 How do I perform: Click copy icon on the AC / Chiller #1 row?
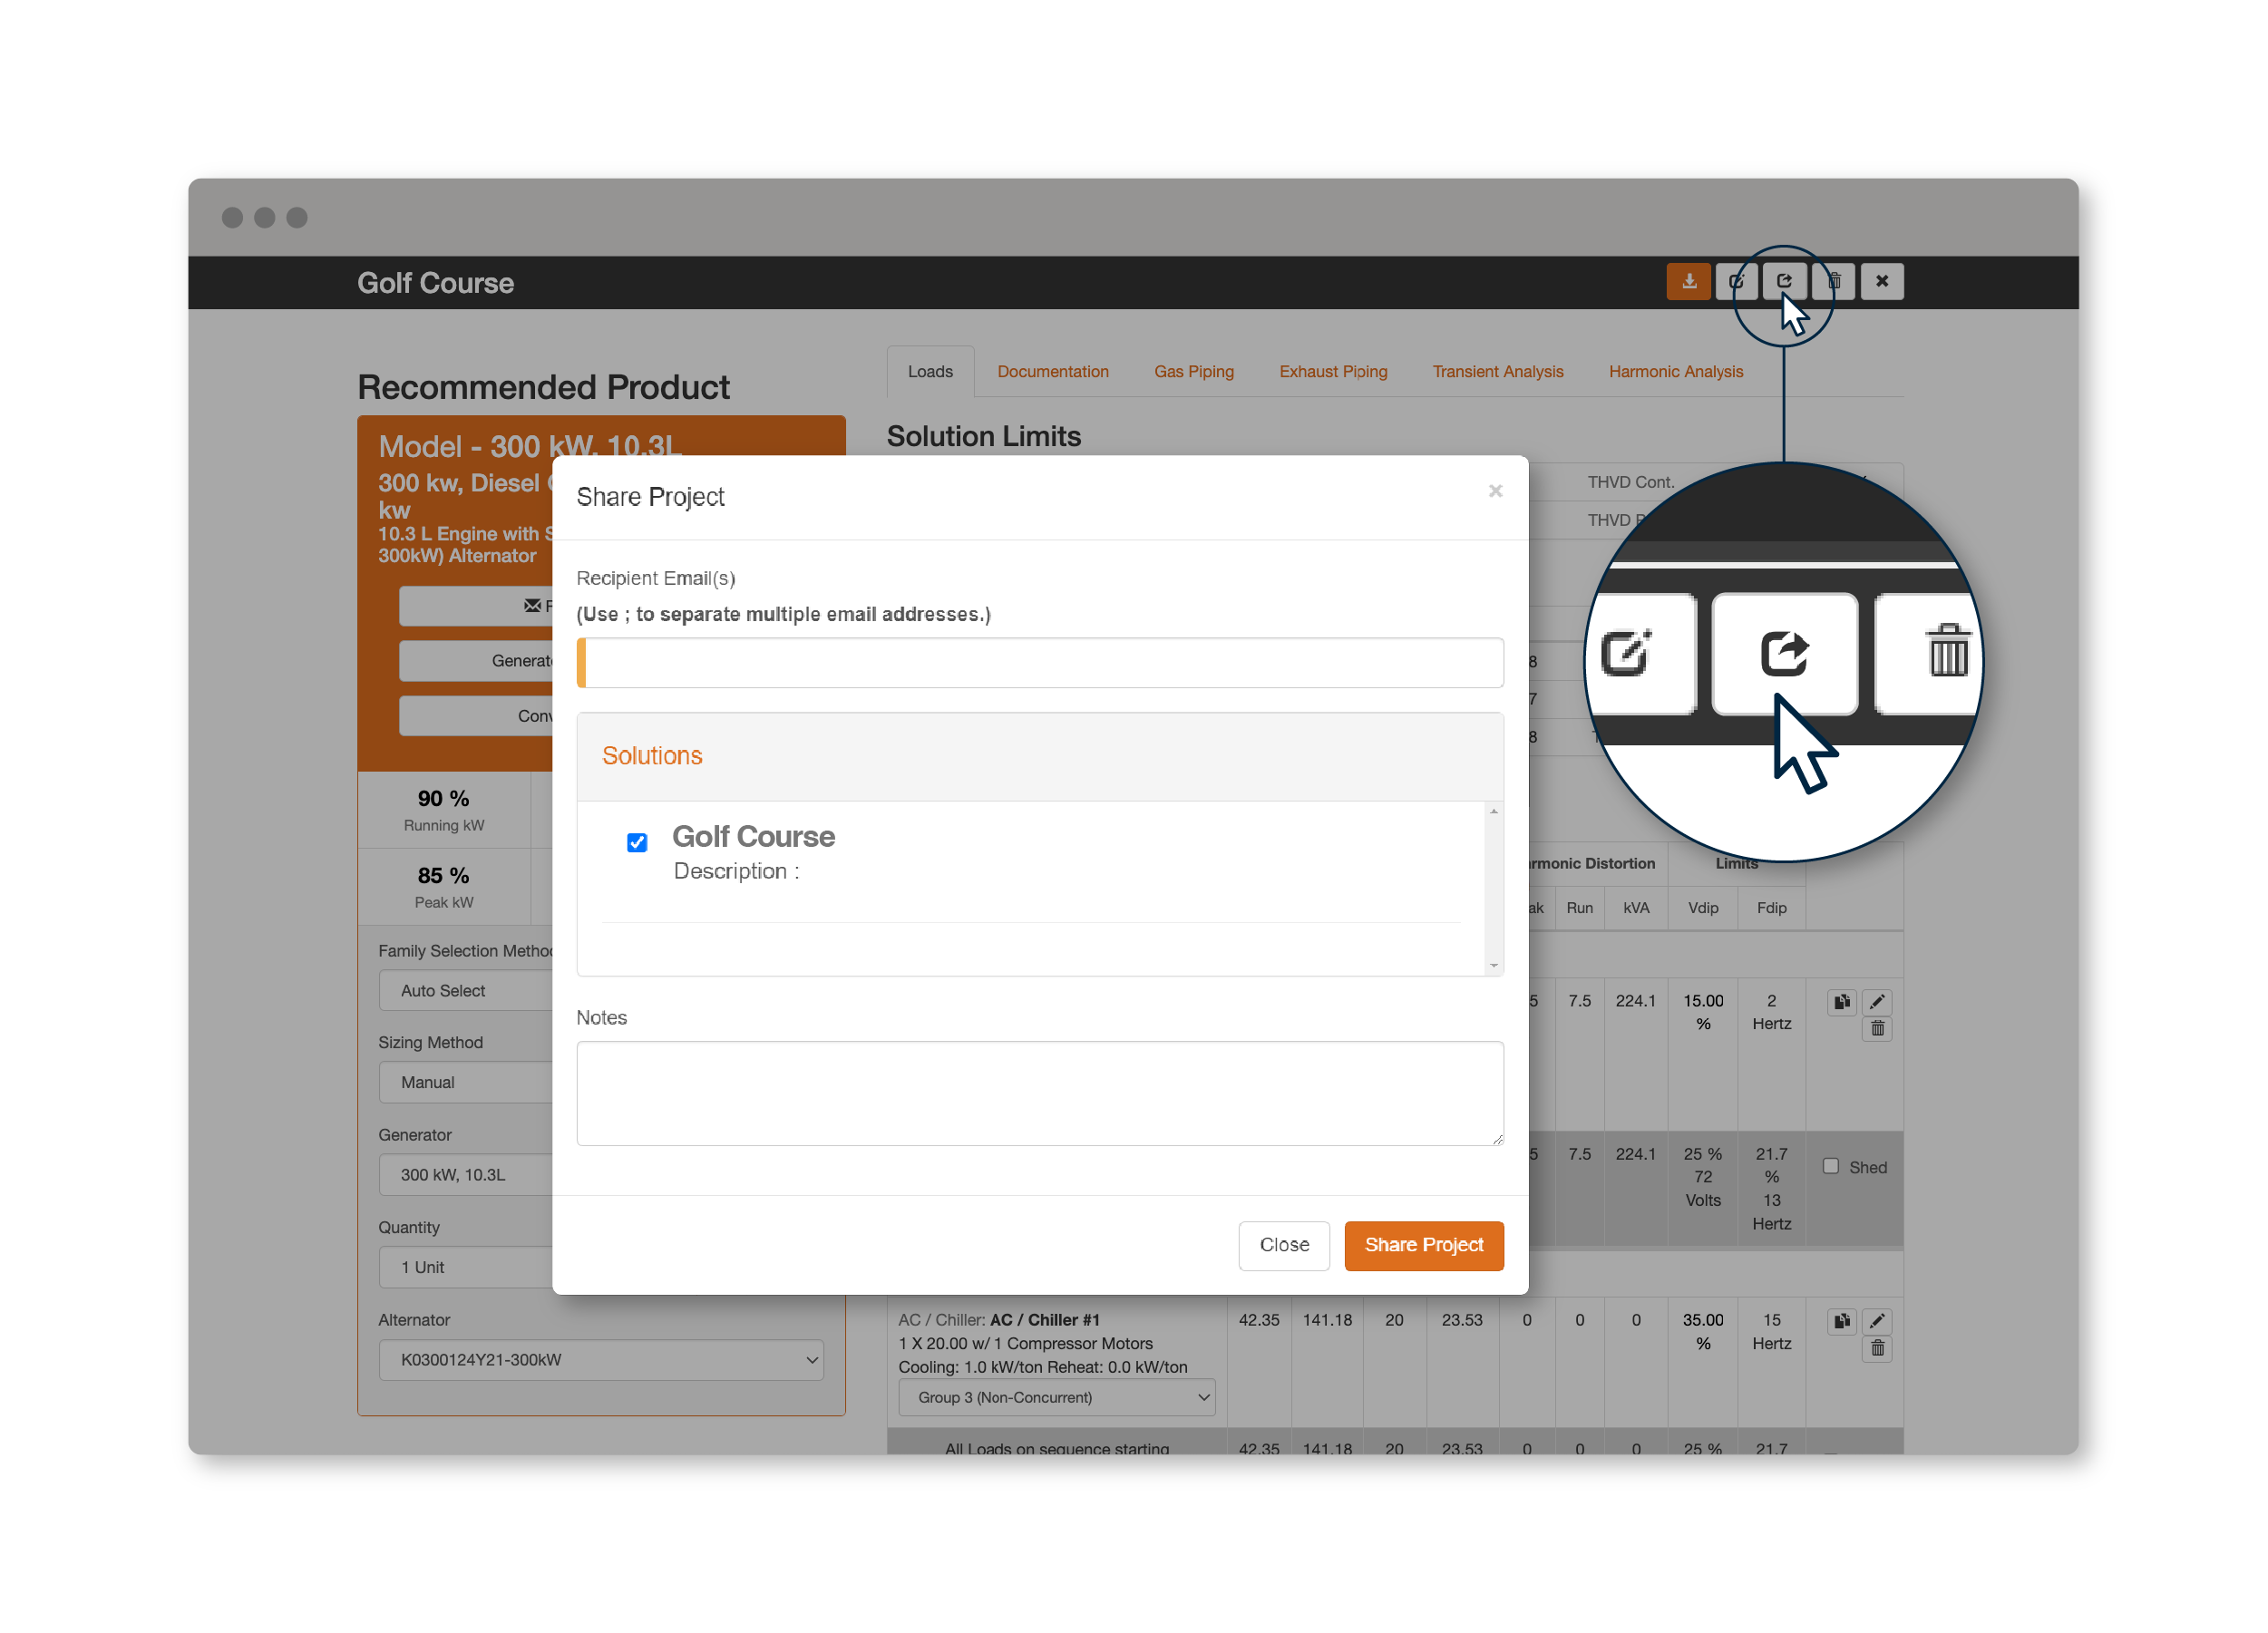pyautogui.click(x=1841, y=1321)
